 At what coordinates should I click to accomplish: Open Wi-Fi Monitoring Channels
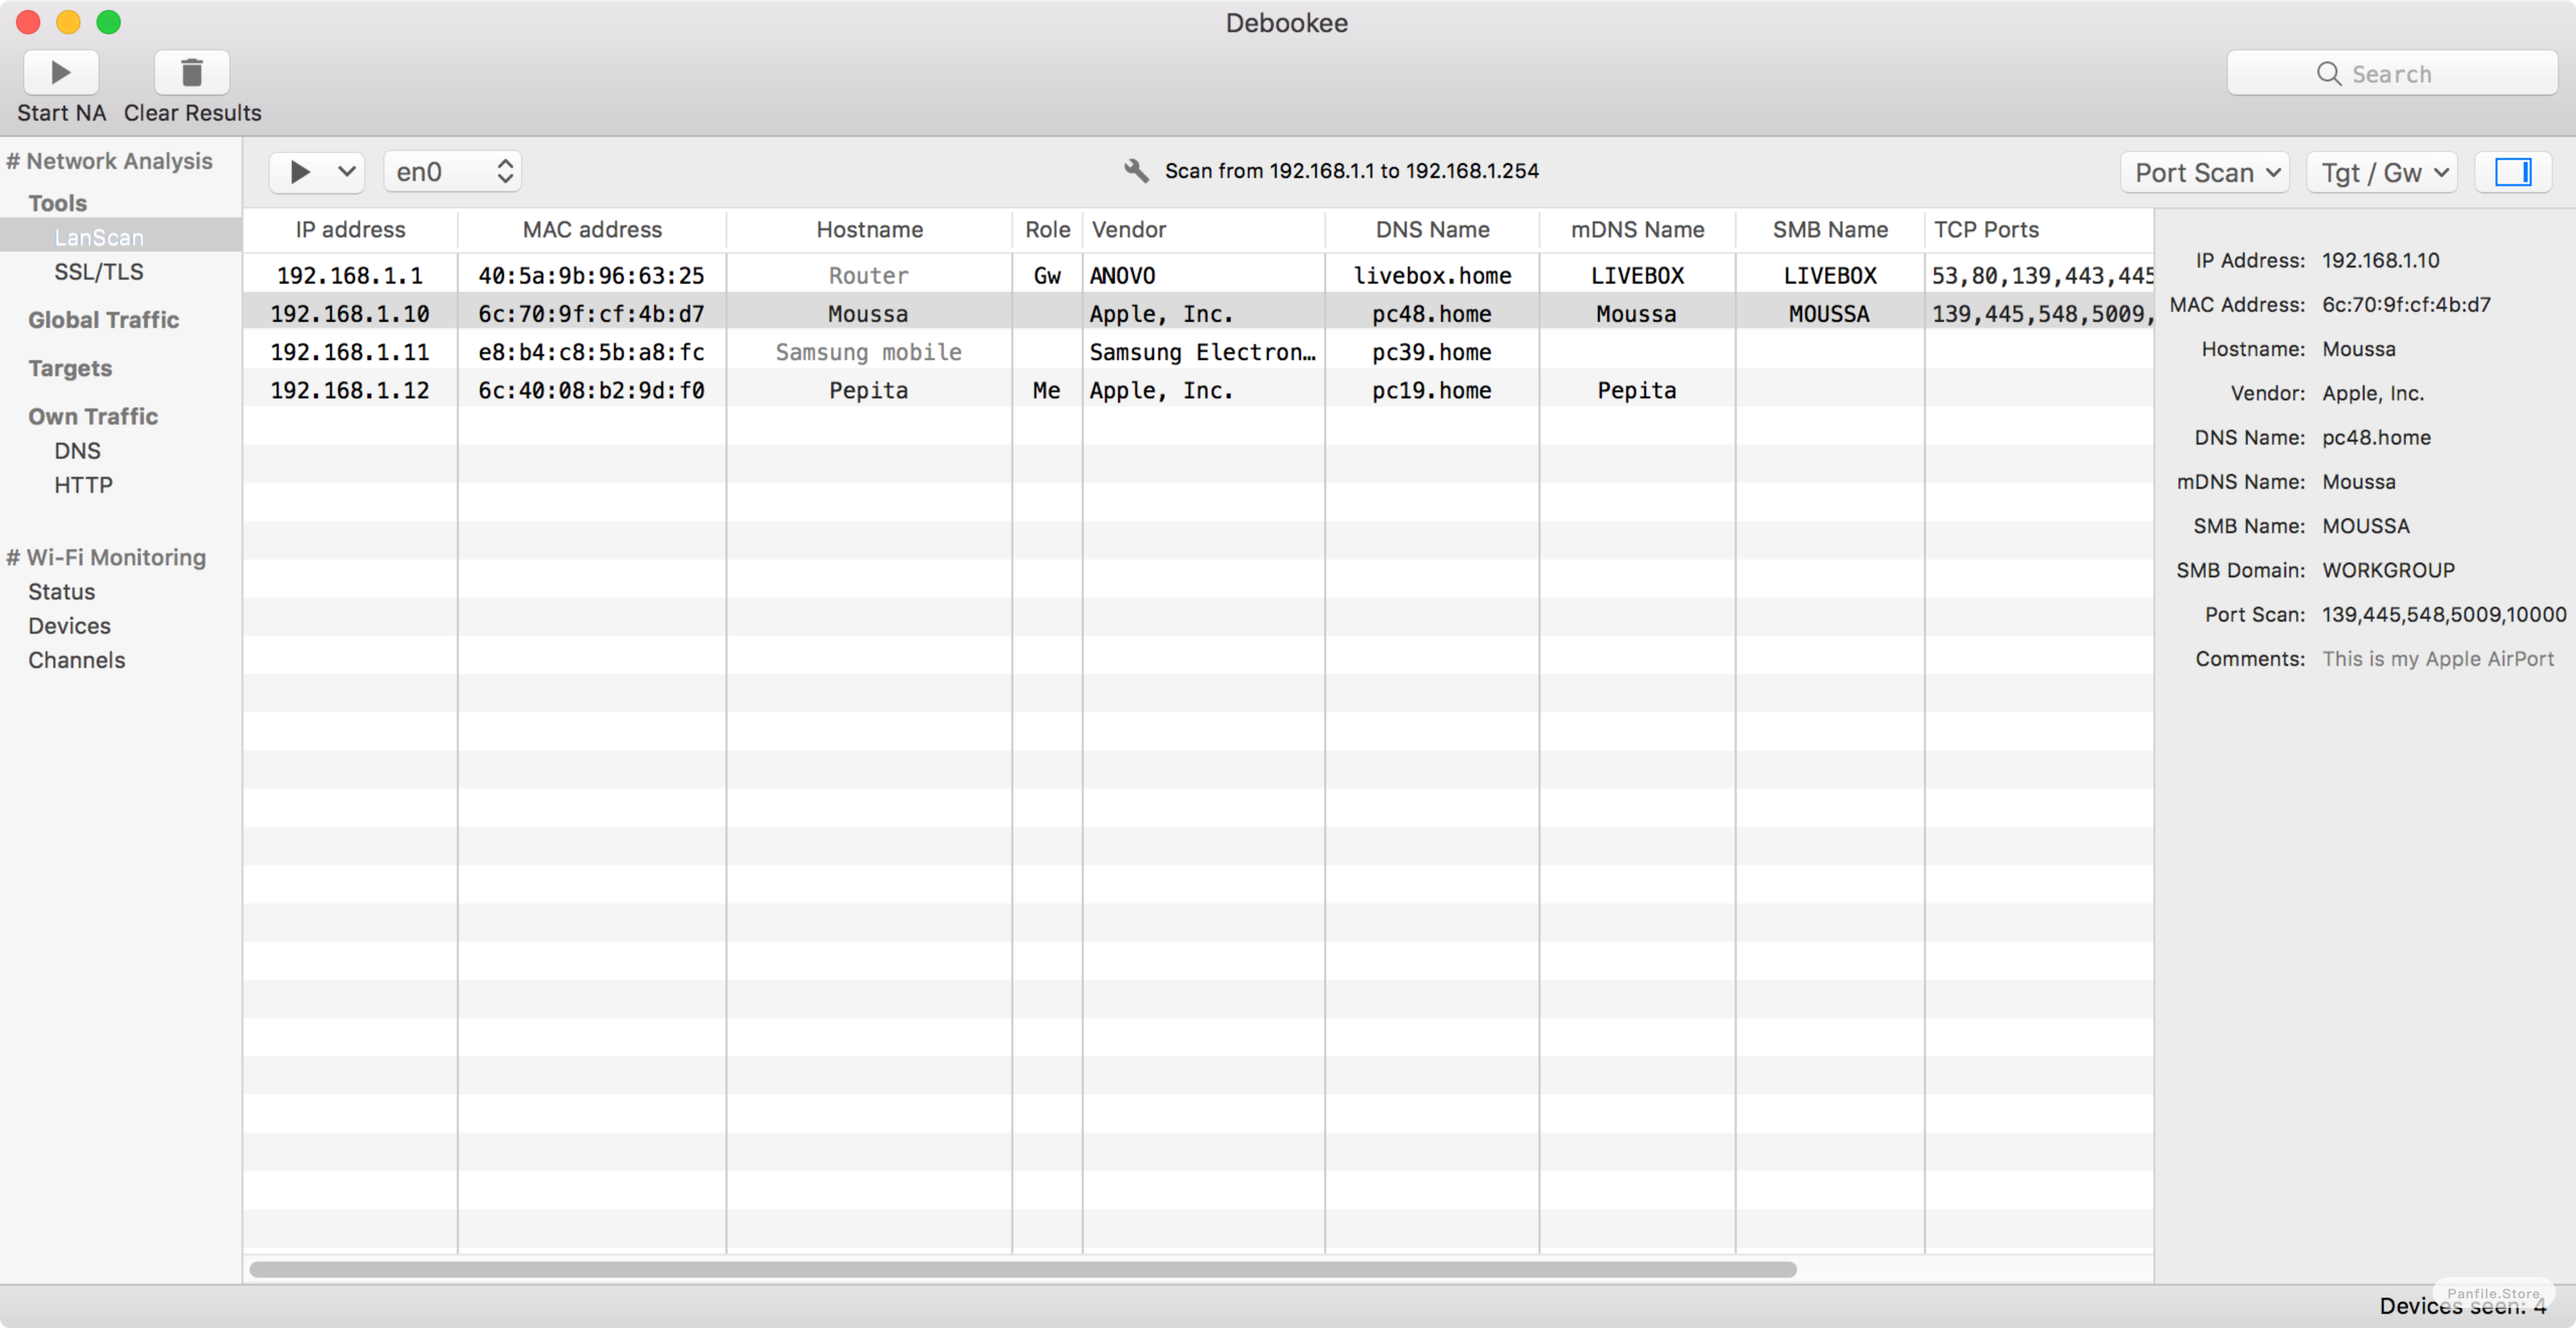(x=76, y=660)
